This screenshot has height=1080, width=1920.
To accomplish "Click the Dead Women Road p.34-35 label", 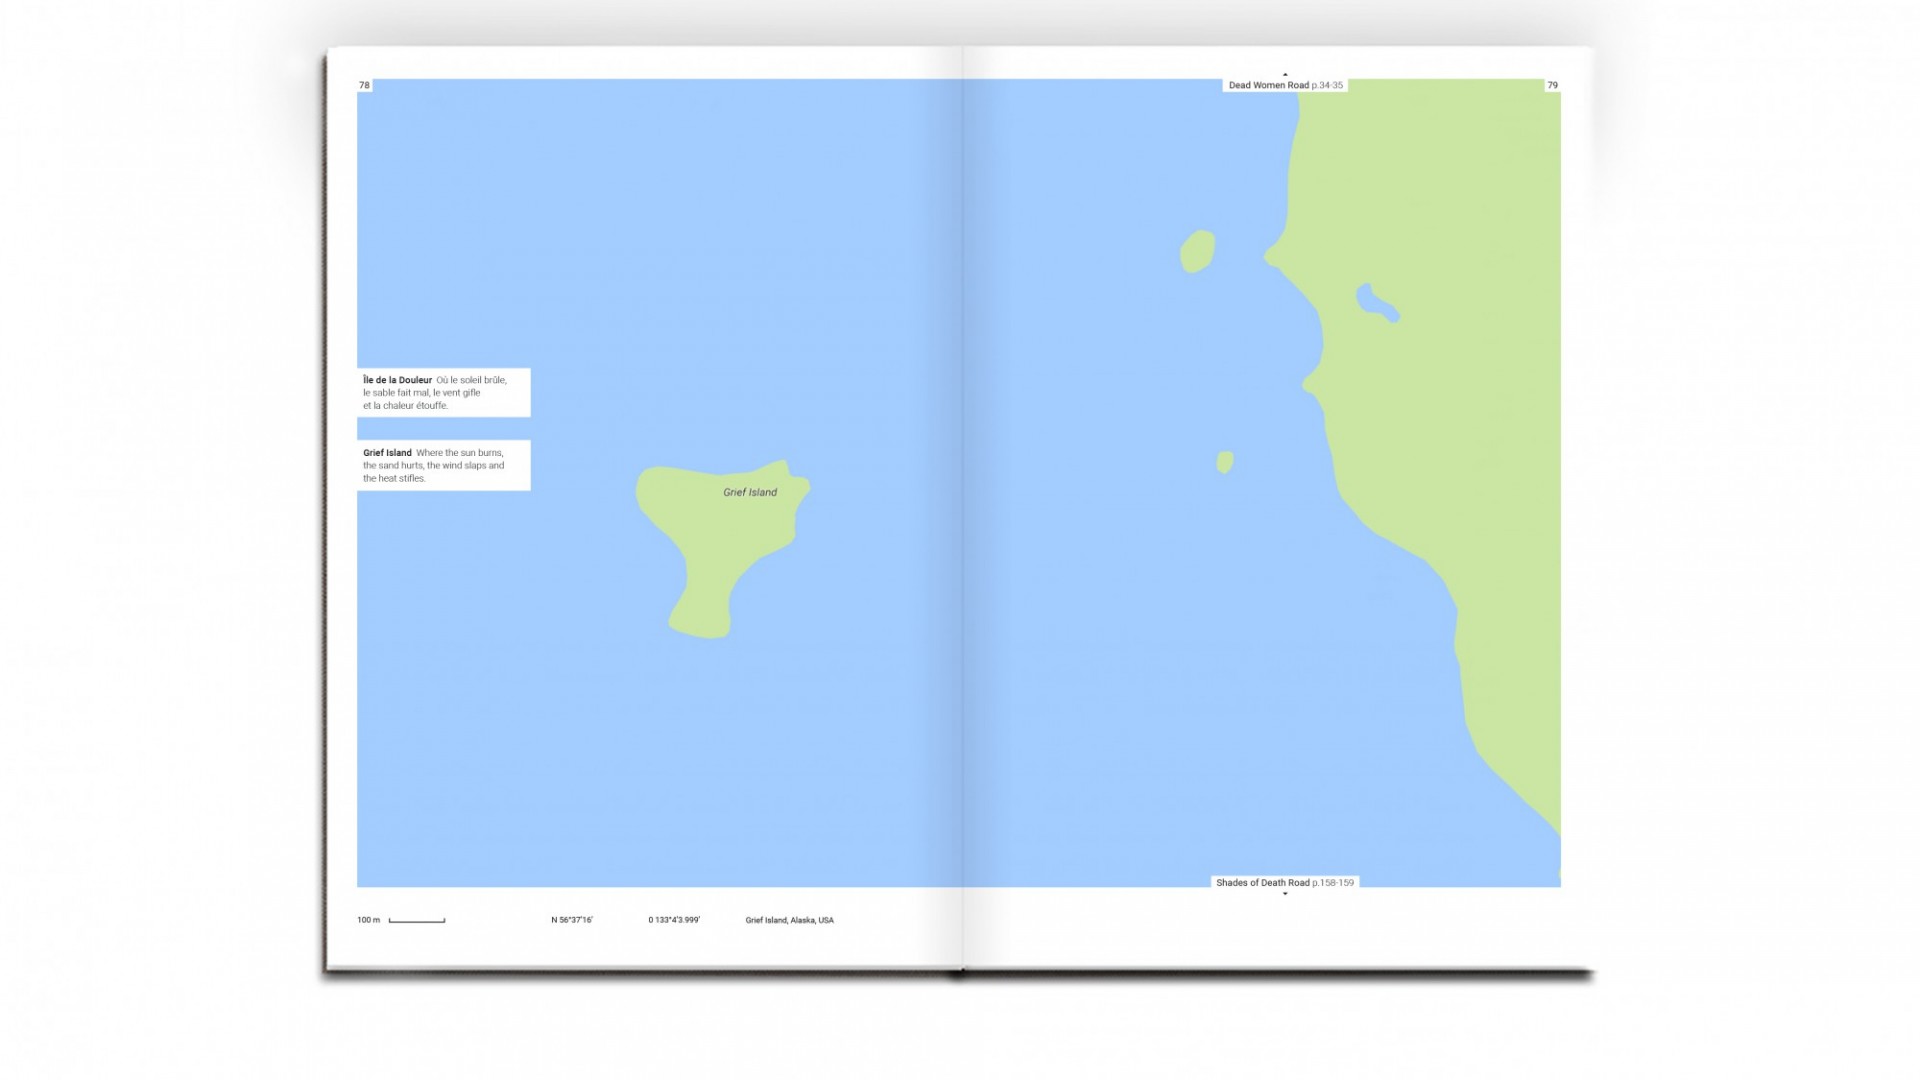I will [1285, 85].
